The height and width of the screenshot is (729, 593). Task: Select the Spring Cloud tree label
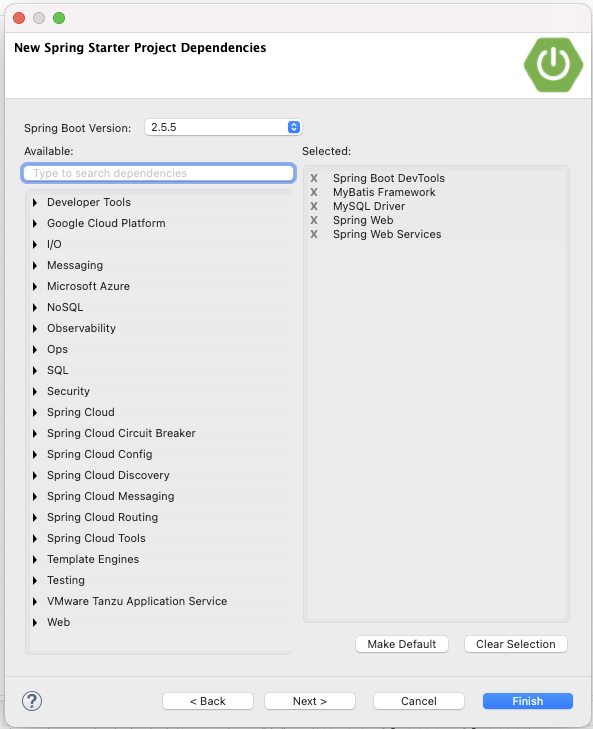point(81,412)
